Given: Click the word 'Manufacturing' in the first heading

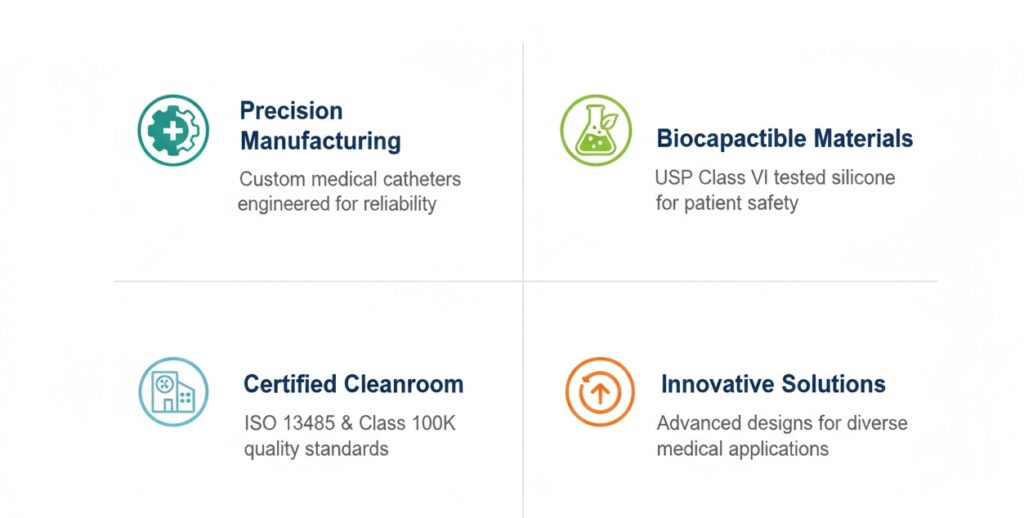Looking at the screenshot, I should pyautogui.click(x=320, y=141).
